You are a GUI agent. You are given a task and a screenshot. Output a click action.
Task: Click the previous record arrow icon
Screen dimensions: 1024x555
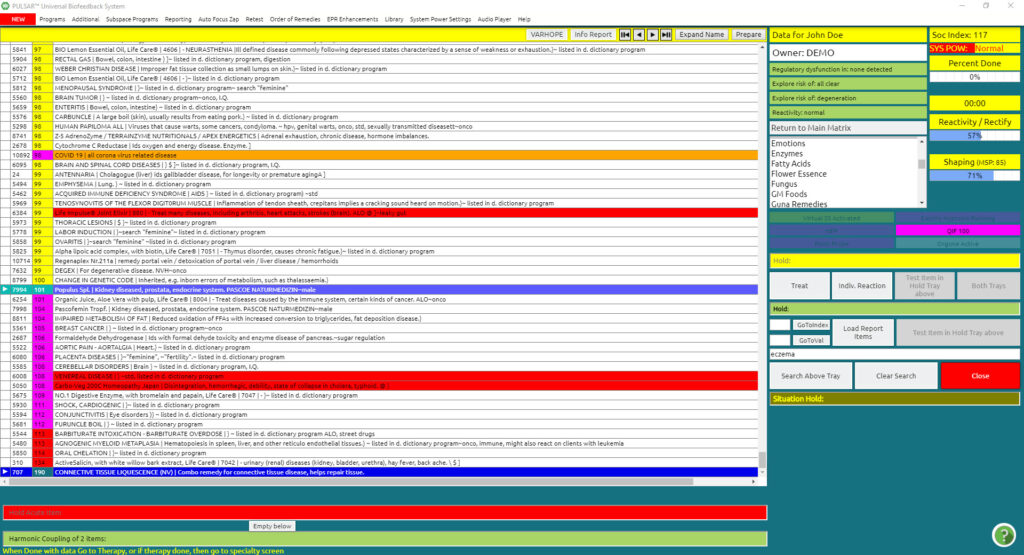point(639,34)
